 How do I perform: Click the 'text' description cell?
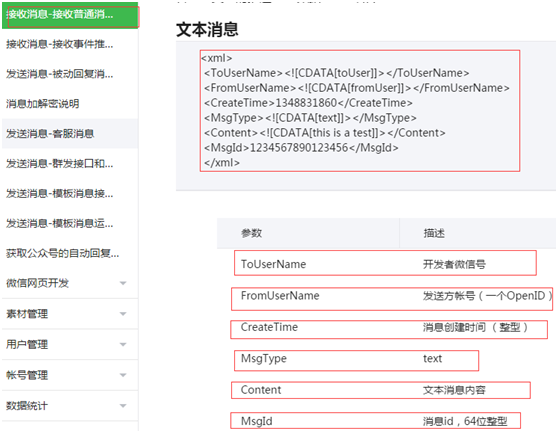[x=432, y=358]
